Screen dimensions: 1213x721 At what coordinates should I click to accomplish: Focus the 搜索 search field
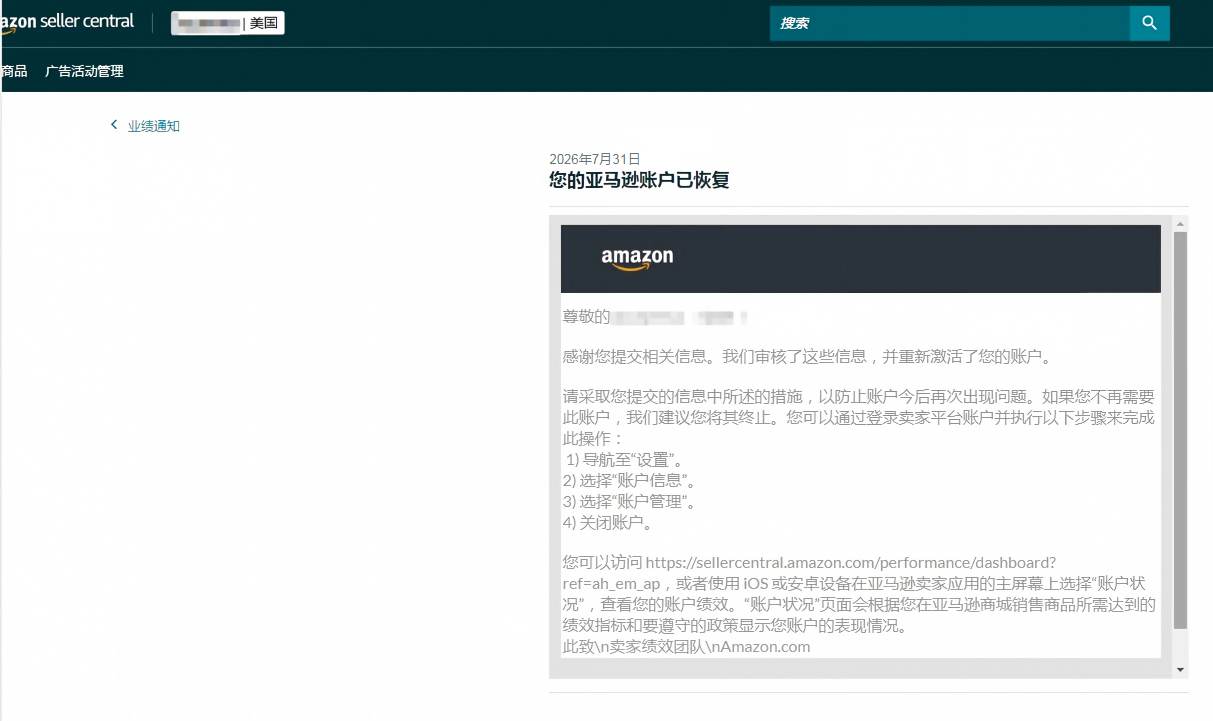click(x=950, y=23)
